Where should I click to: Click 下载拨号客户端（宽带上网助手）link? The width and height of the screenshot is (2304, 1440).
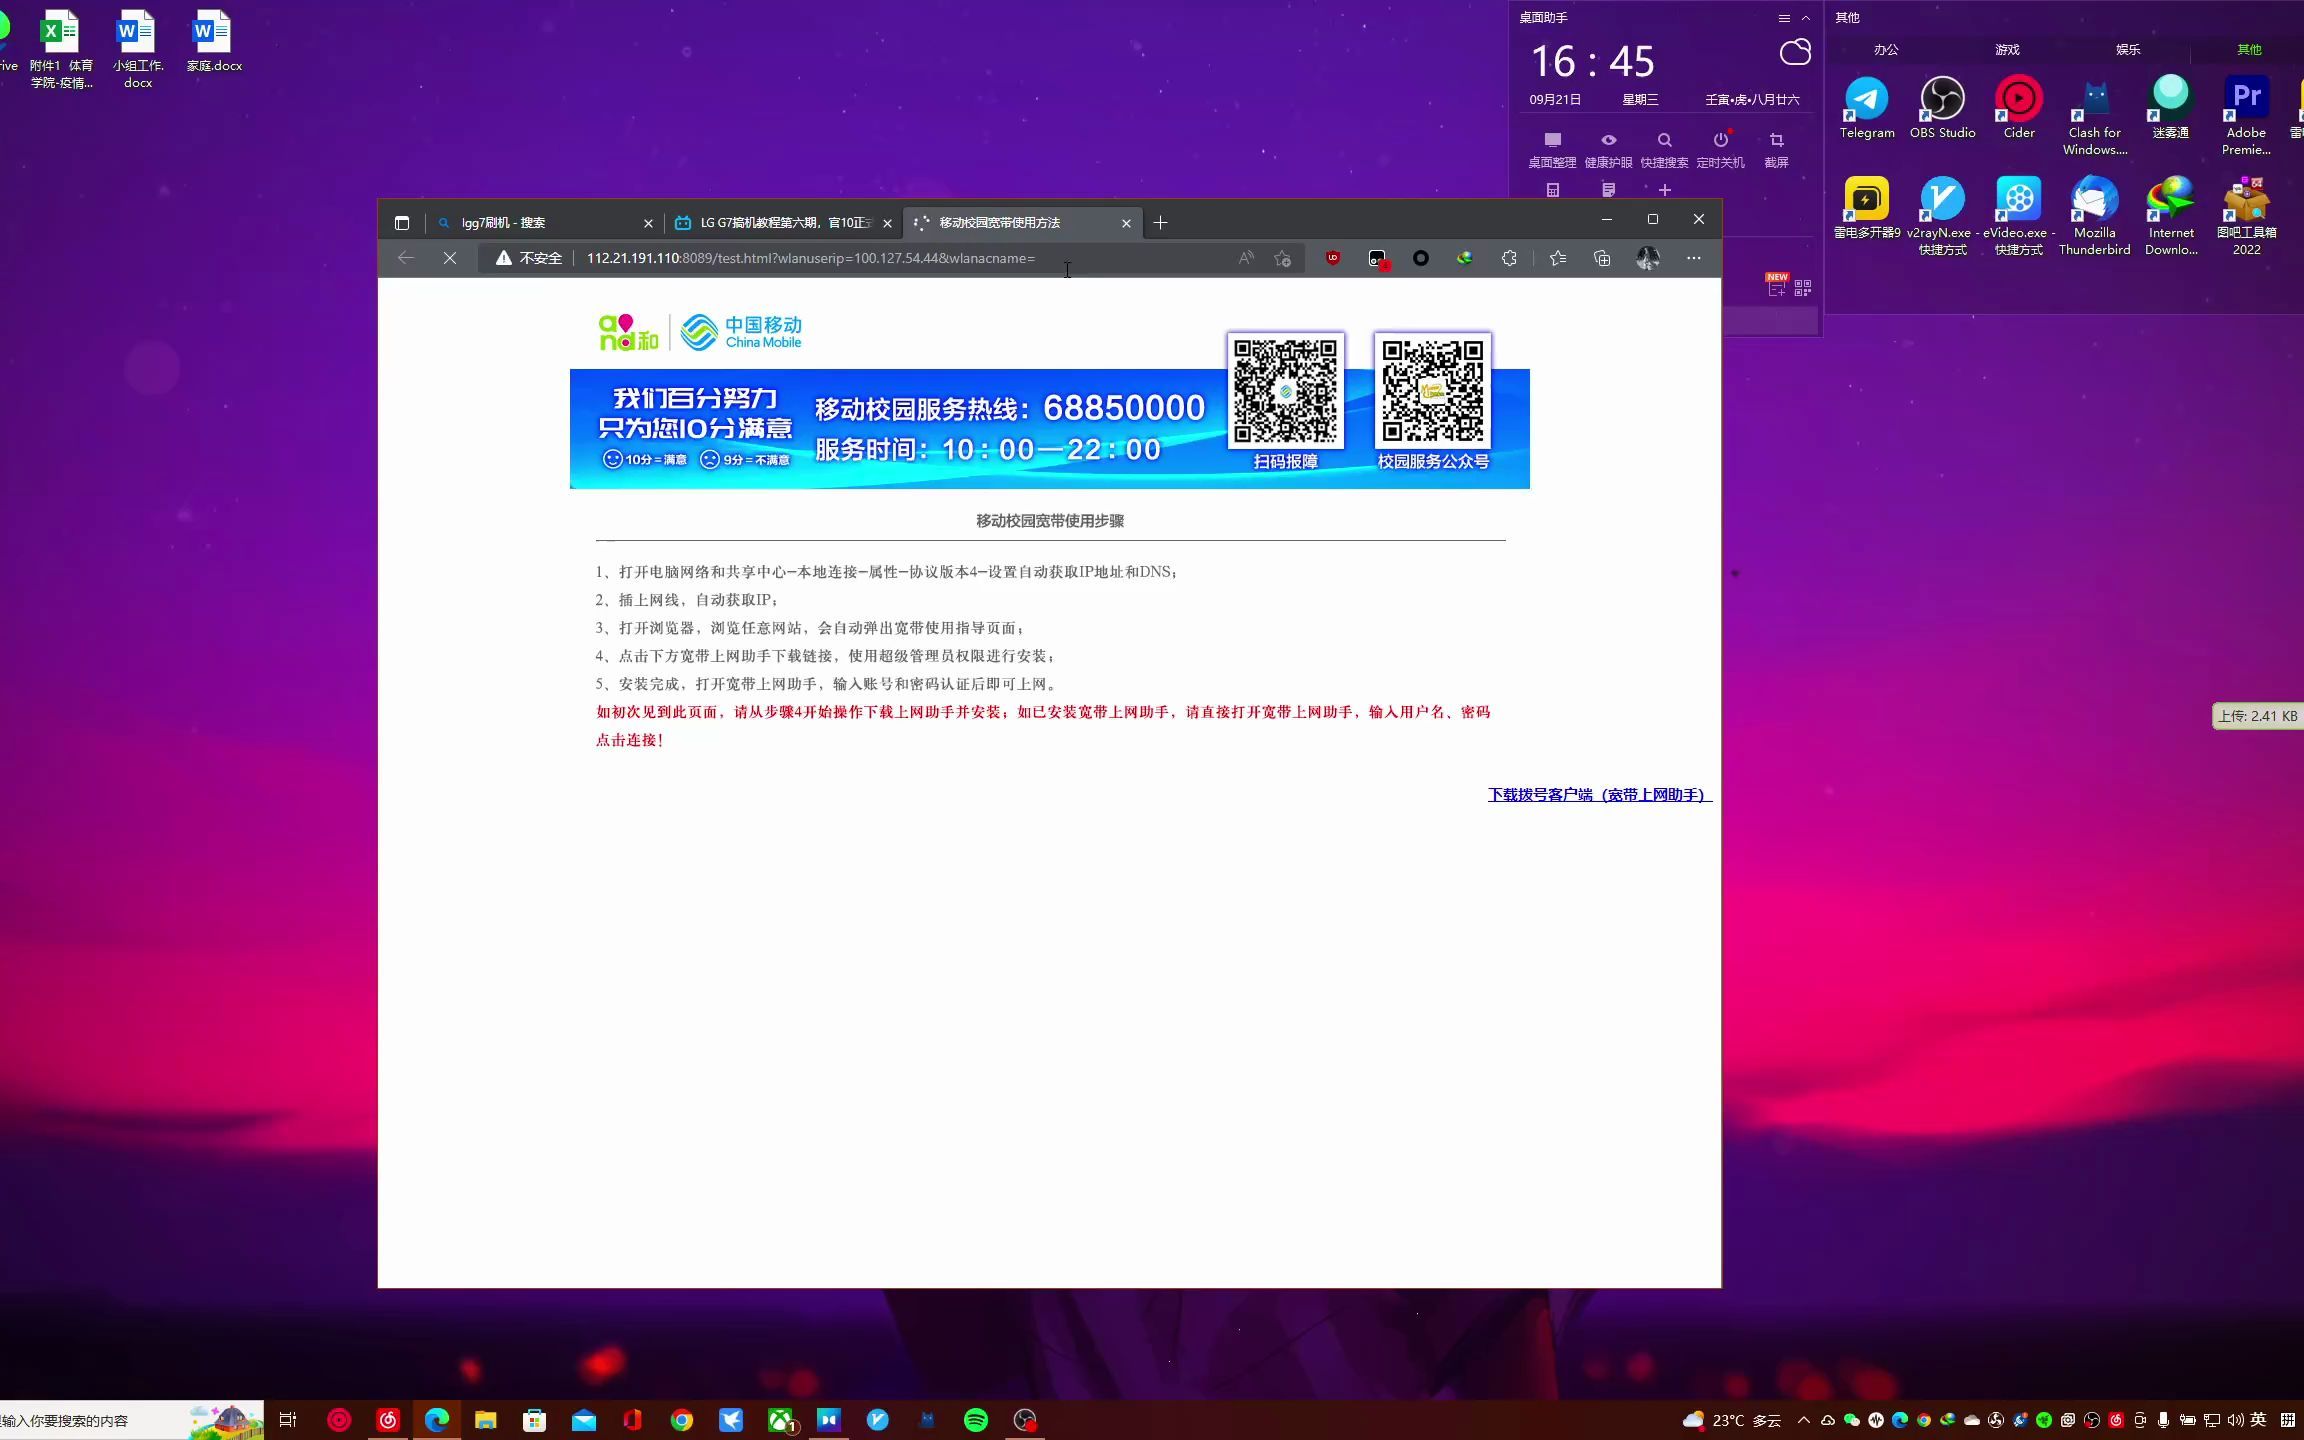tap(1600, 795)
